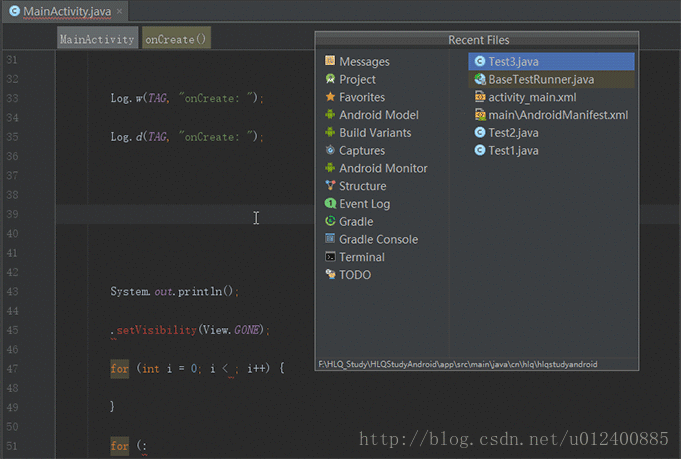Click the Messages tool window icon
The image size is (681, 459).
point(330,61)
